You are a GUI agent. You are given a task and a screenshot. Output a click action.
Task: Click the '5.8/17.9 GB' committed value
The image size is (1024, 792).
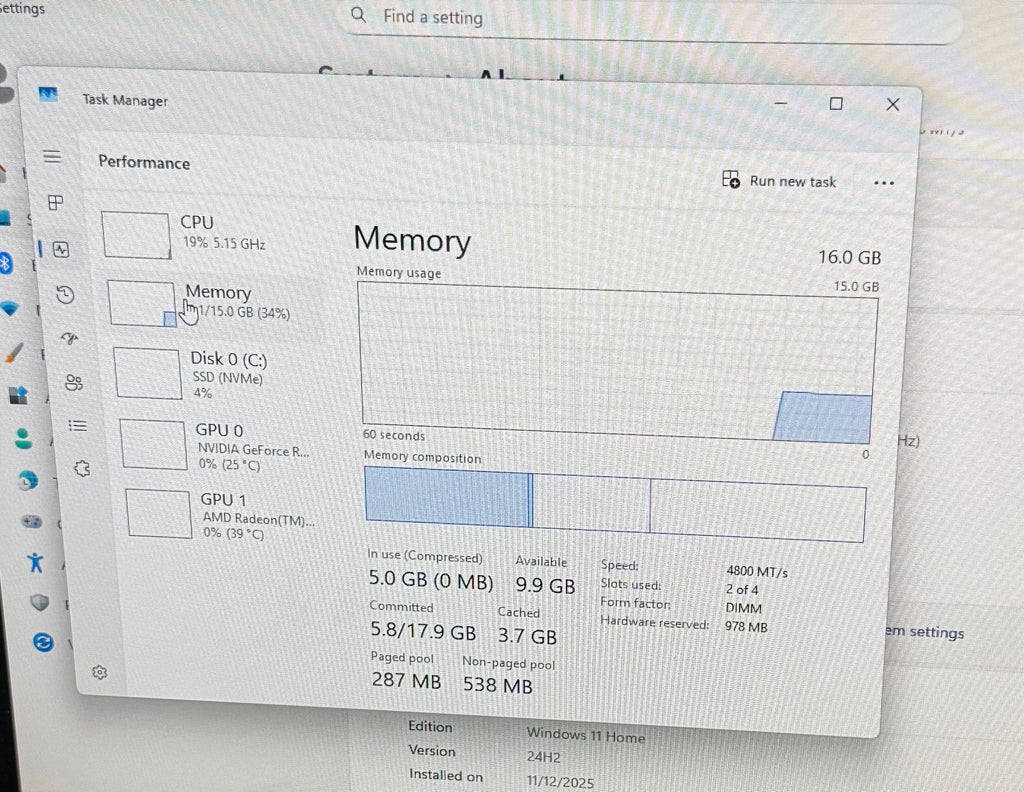(423, 631)
